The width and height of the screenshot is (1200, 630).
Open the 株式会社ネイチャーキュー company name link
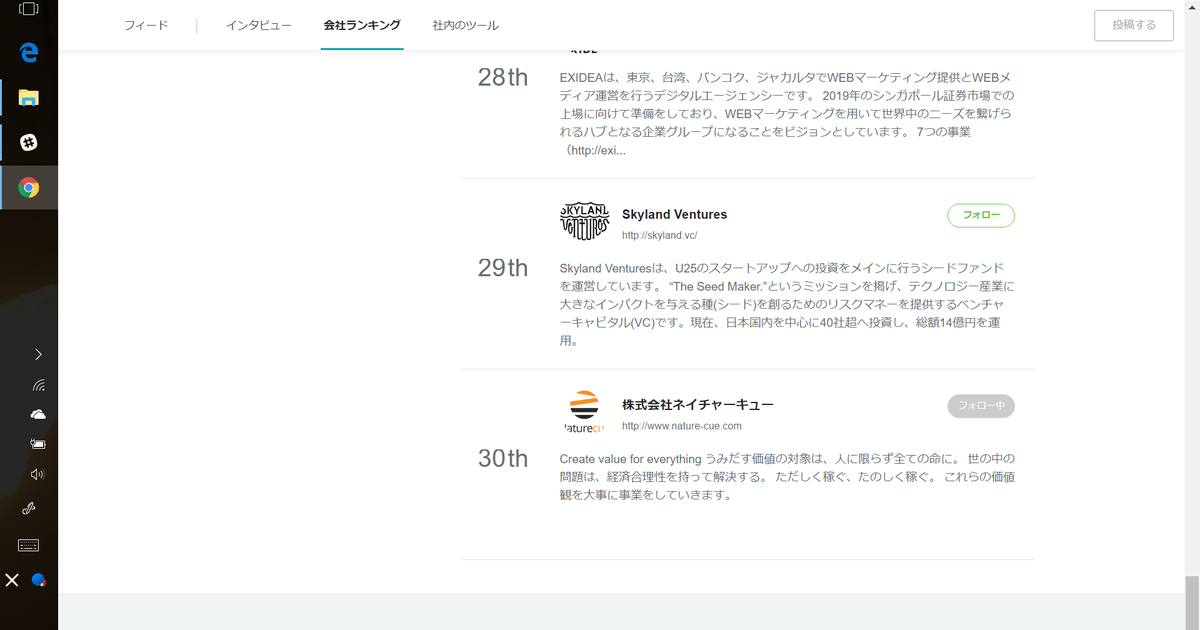pos(698,405)
